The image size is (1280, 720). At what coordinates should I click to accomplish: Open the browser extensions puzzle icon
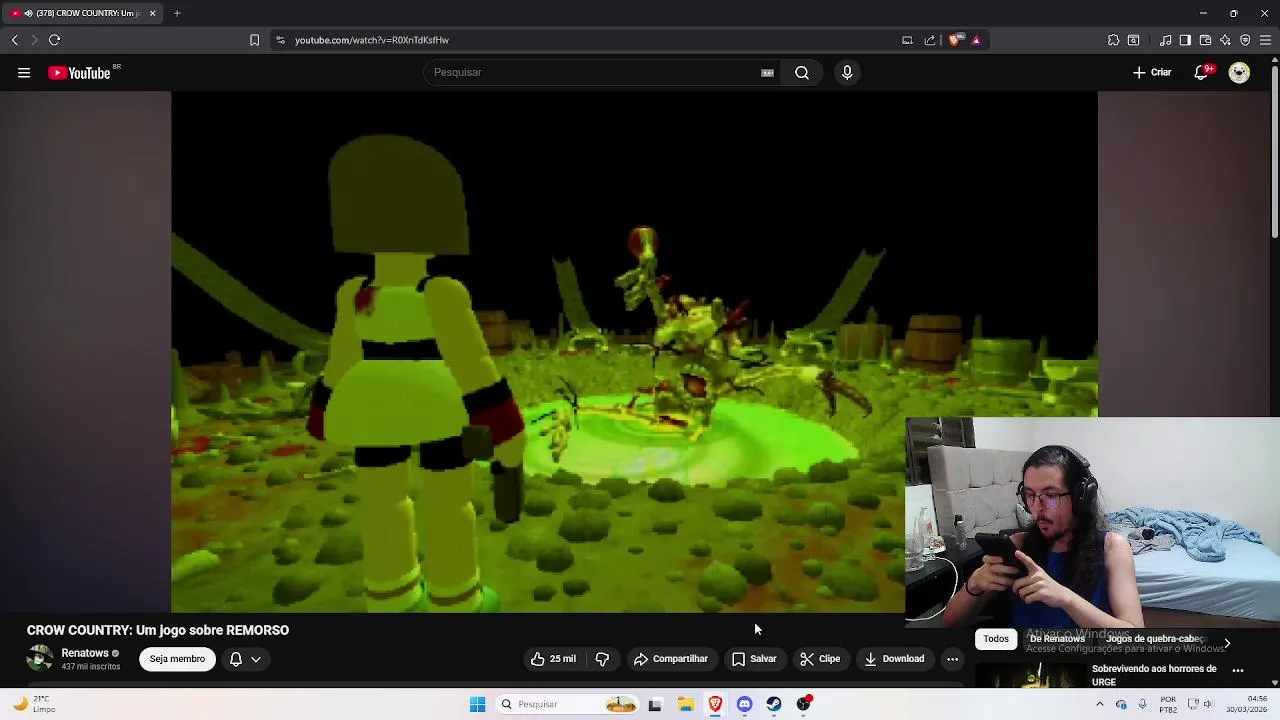pyautogui.click(x=1113, y=40)
